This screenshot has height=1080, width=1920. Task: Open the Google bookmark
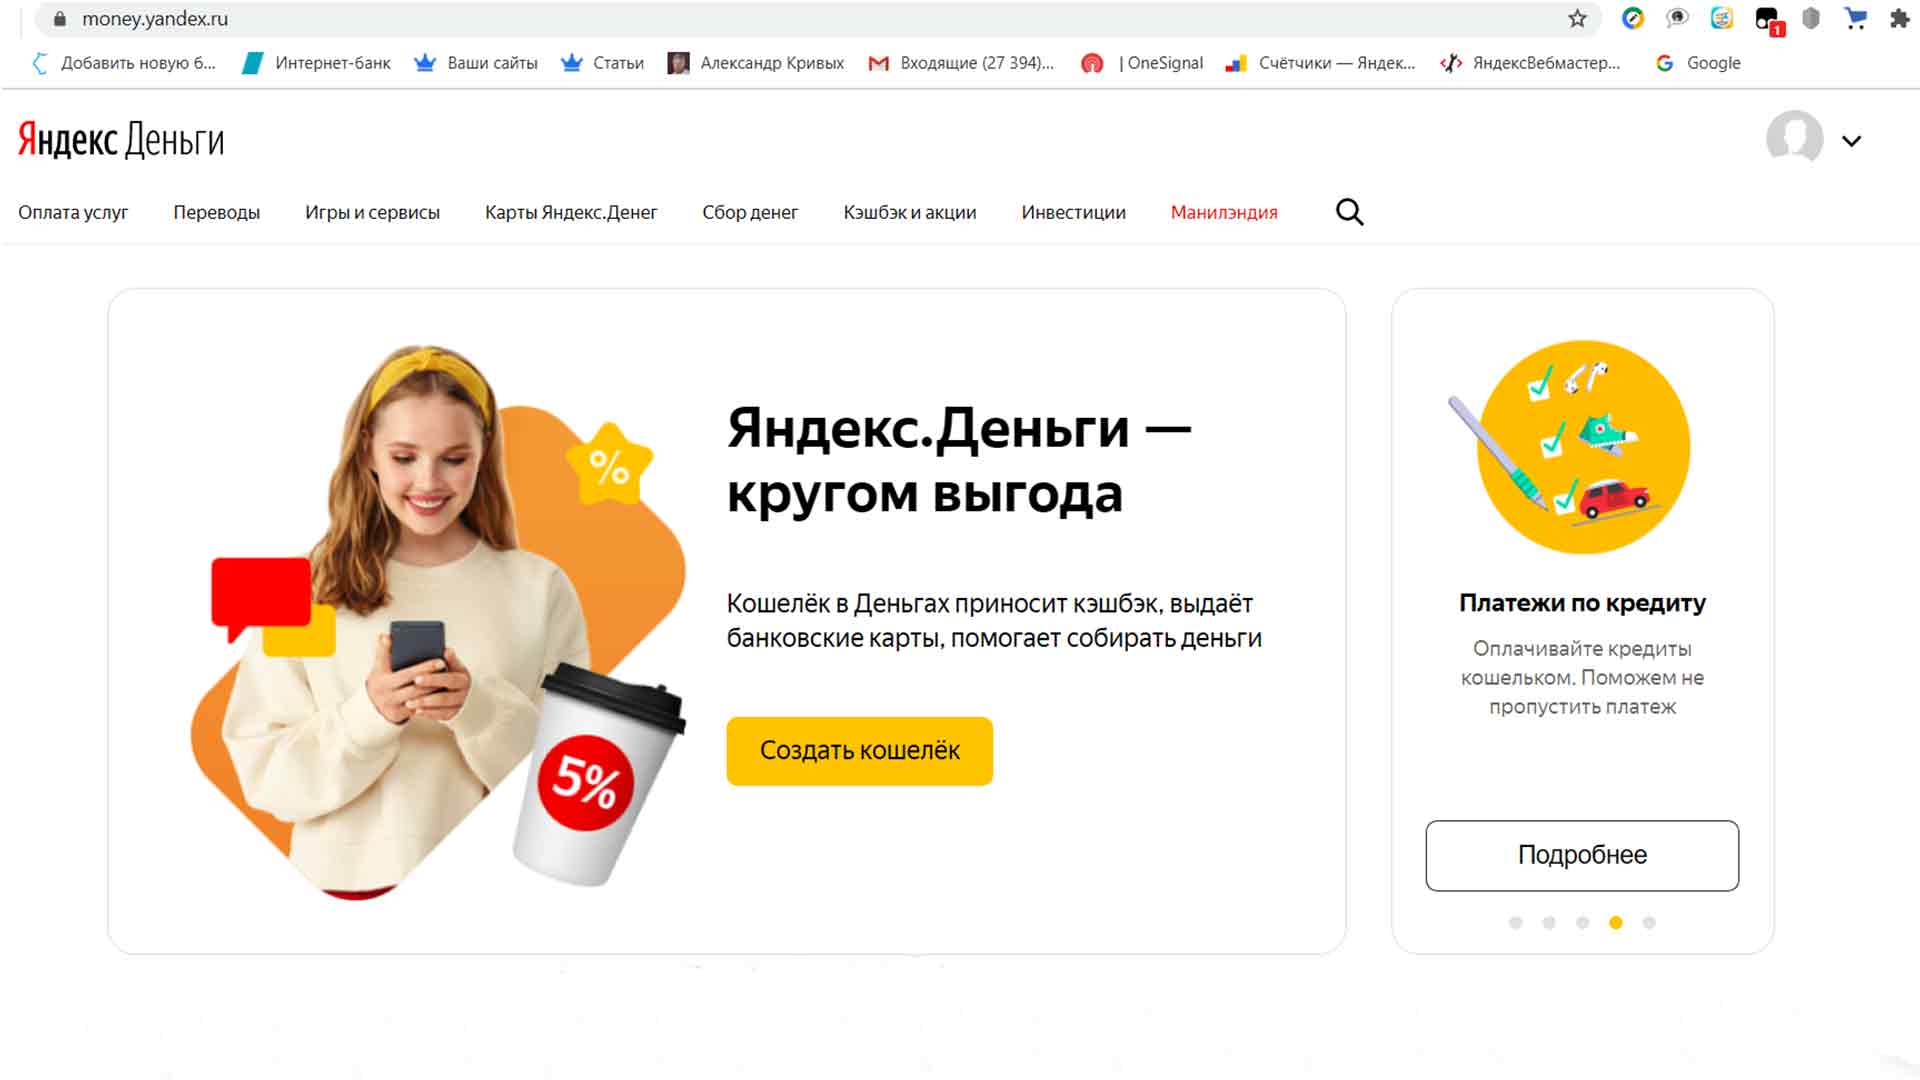pyautogui.click(x=1698, y=63)
